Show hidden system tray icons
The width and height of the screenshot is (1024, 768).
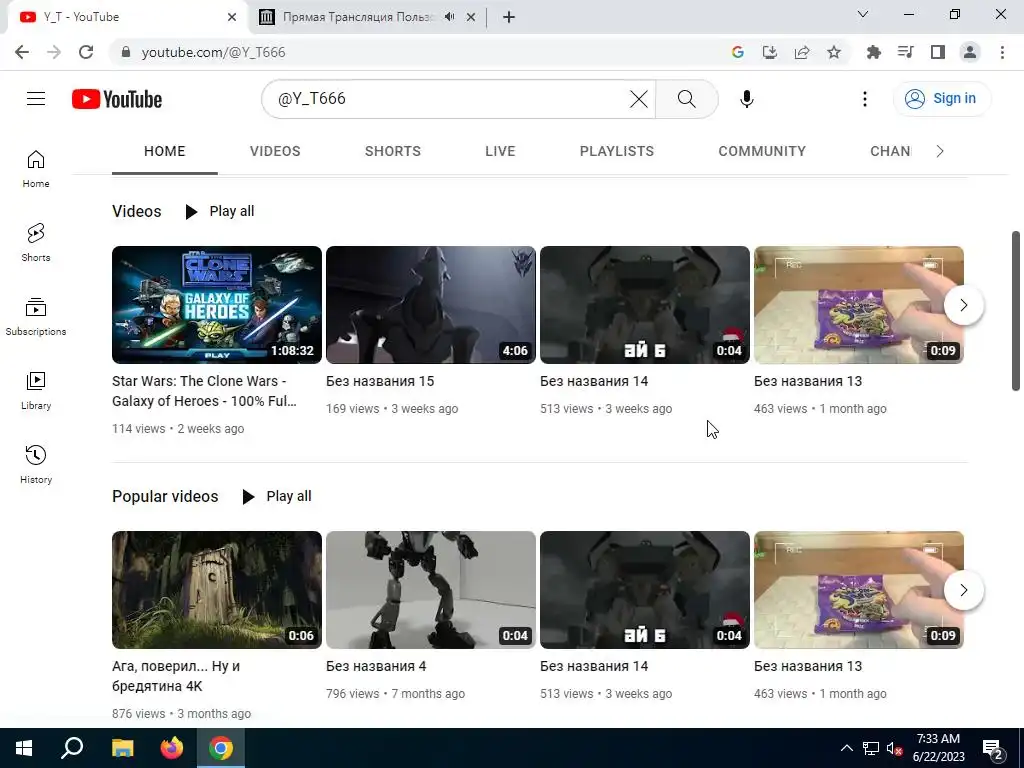coord(846,748)
